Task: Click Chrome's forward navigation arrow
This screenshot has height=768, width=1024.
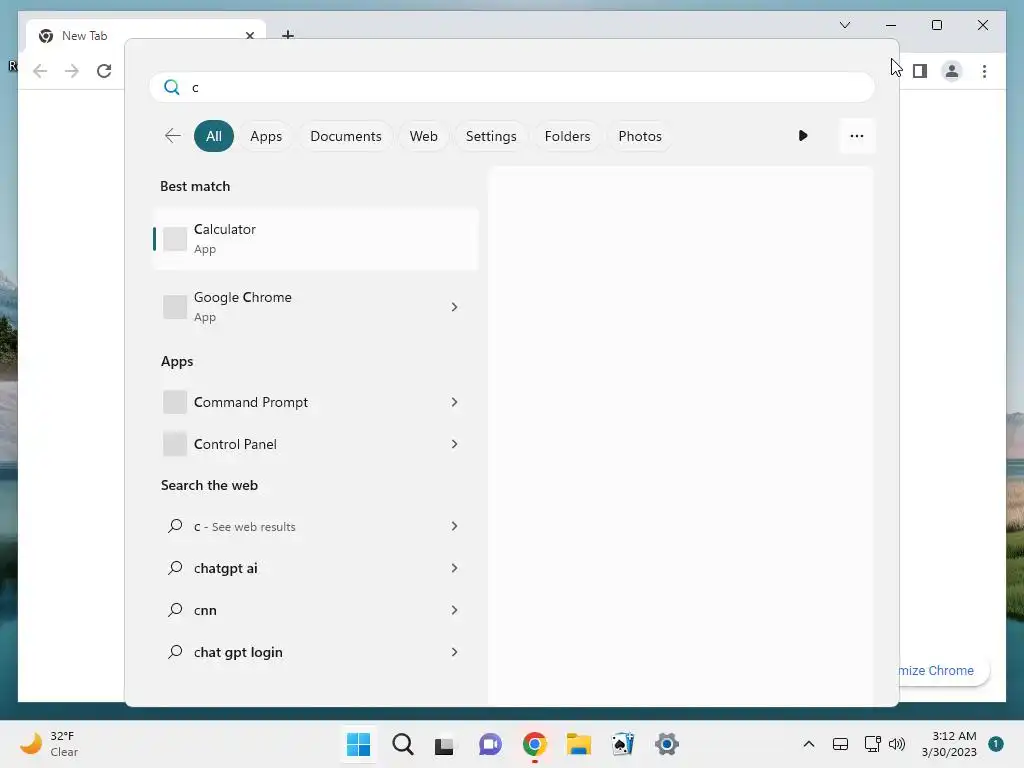Action: (x=72, y=71)
